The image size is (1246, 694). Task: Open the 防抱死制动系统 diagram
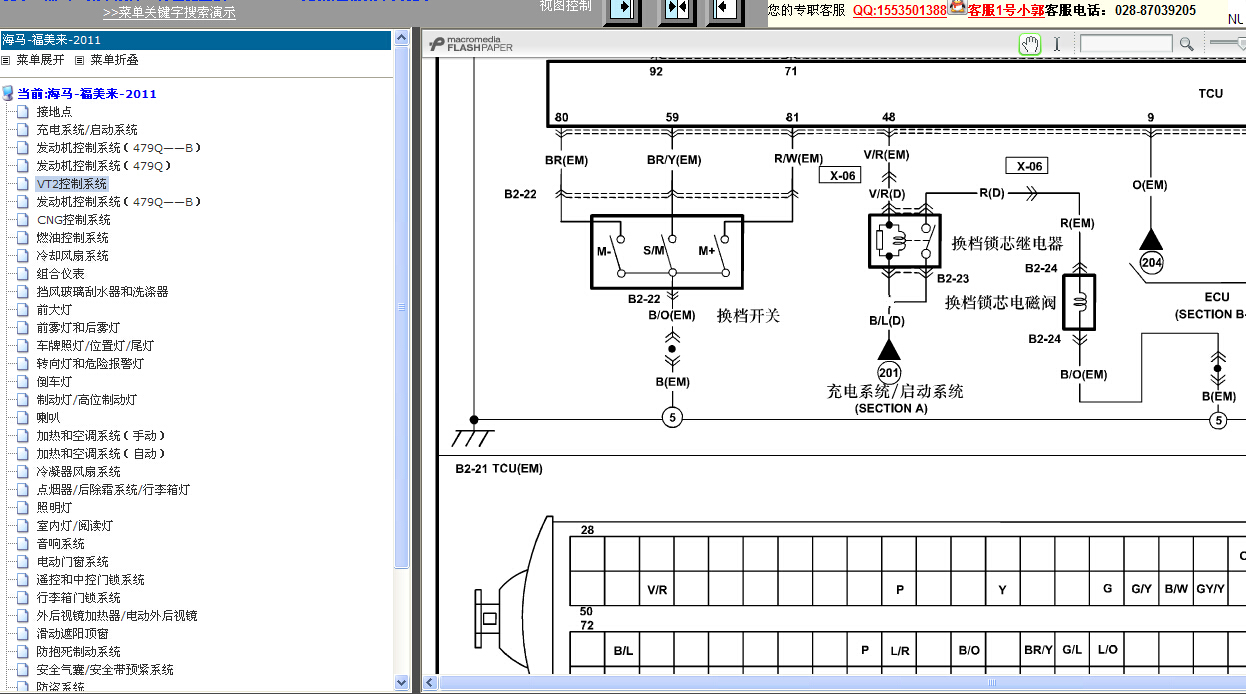(78, 652)
